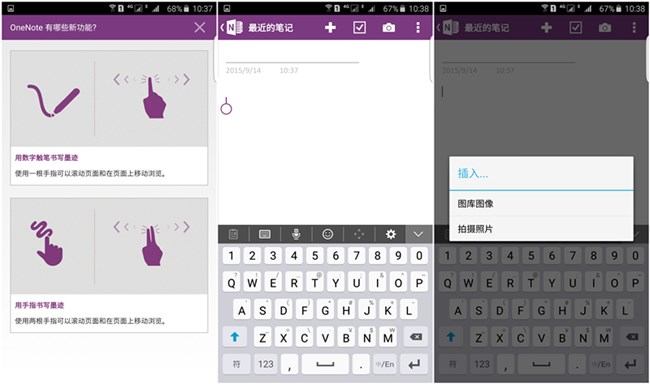Open overflow menu dots in middle screen
The image size is (650, 384).
418,28
